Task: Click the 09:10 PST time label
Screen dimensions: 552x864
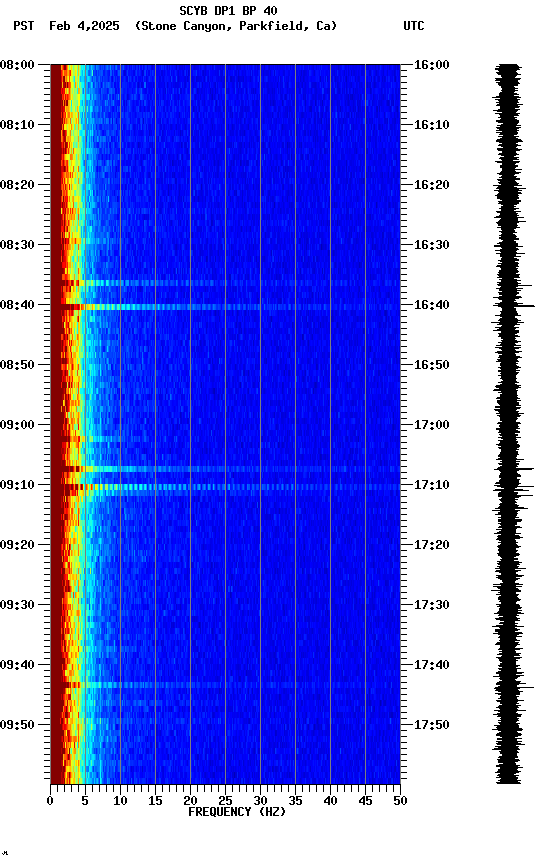Action: 17,485
